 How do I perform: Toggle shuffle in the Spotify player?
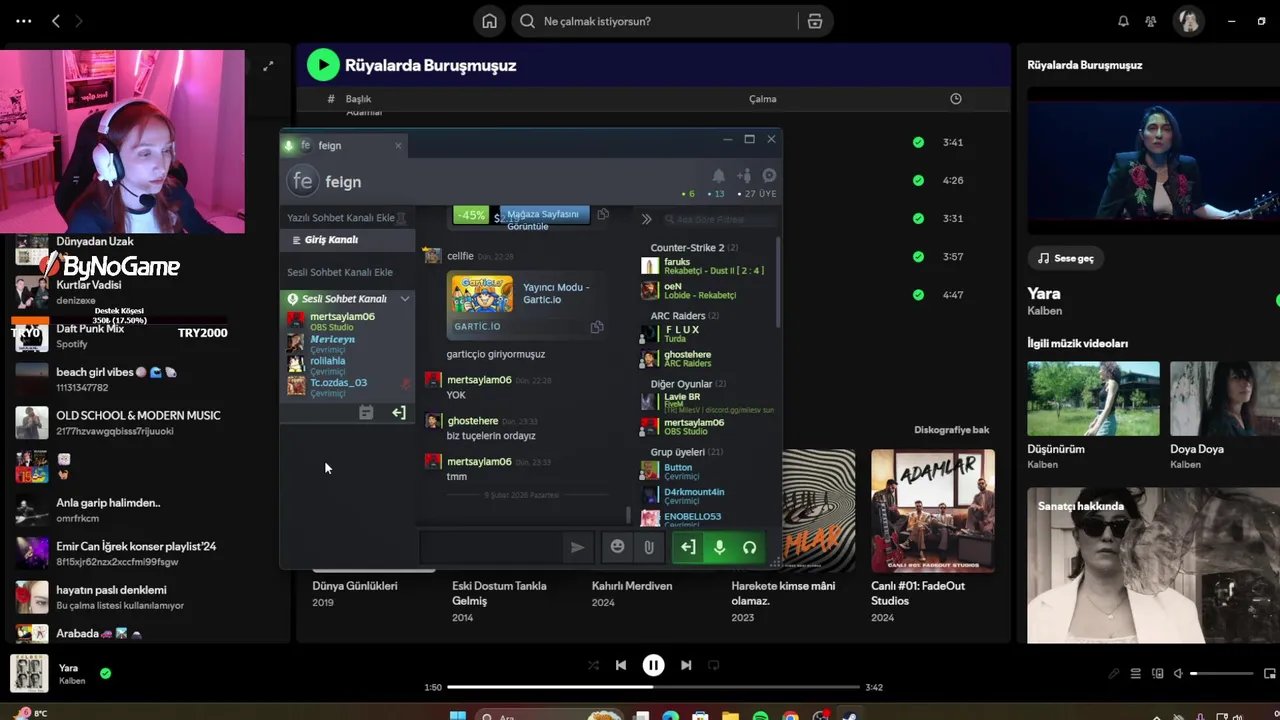[593, 665]
